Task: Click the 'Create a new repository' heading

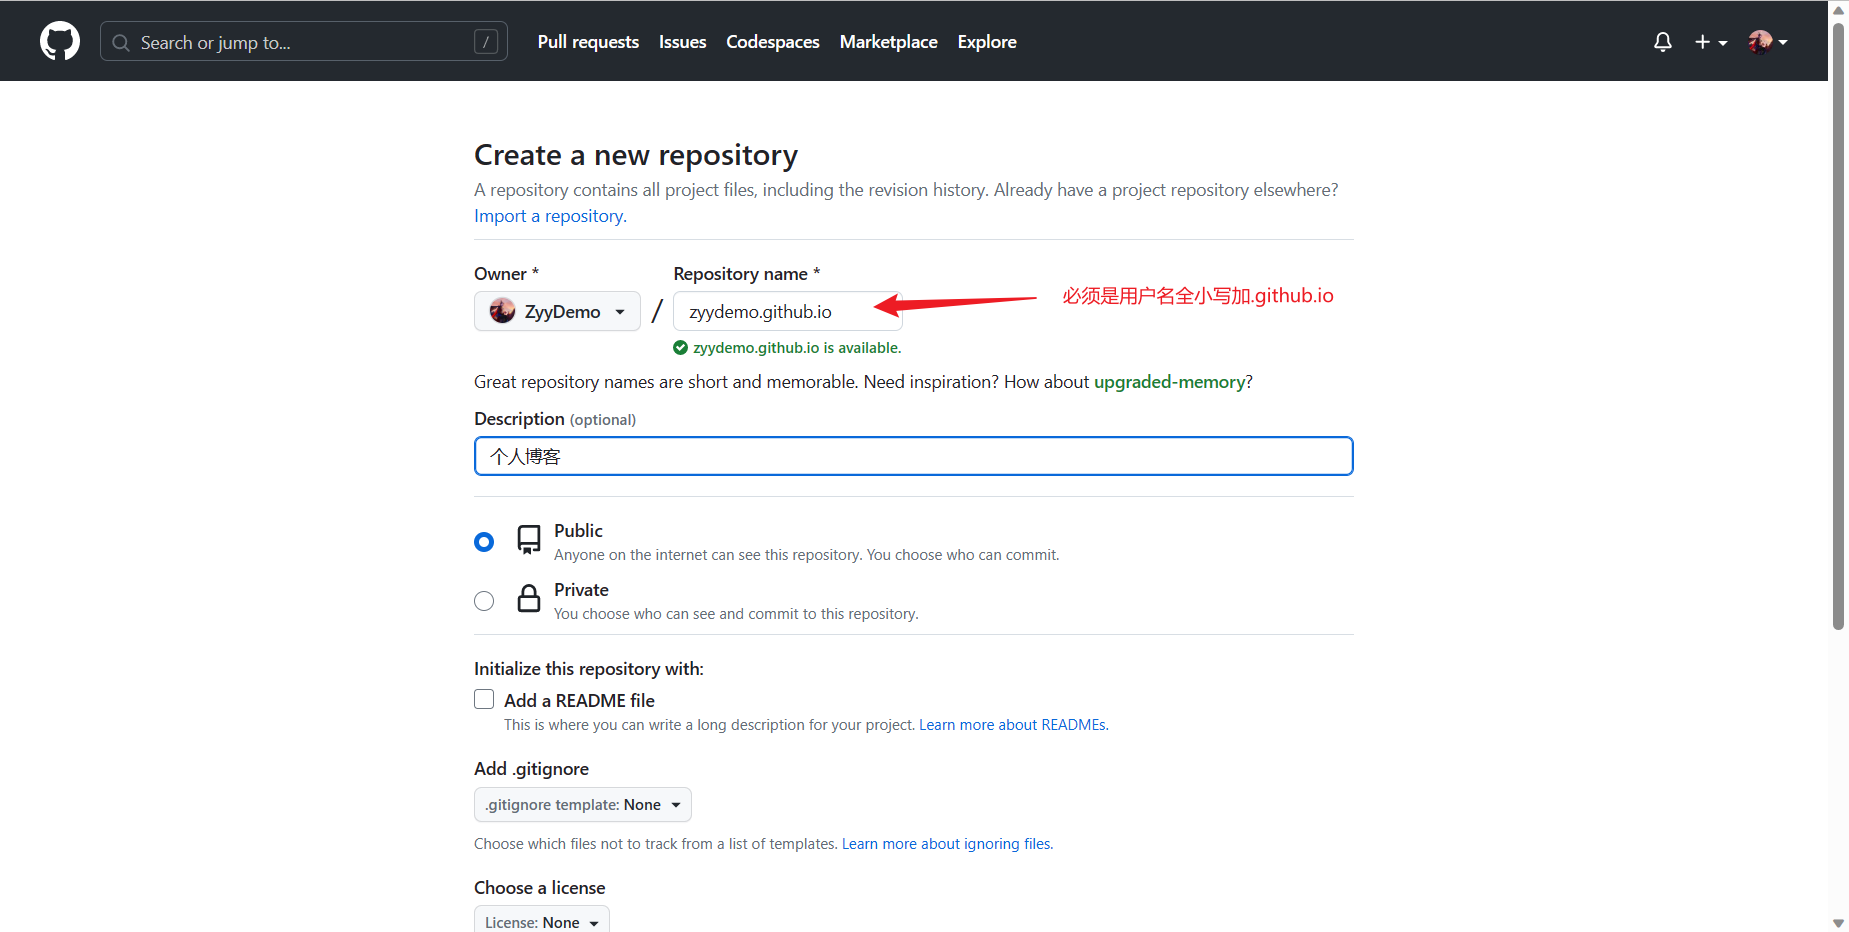Action: tap(636, 155)
